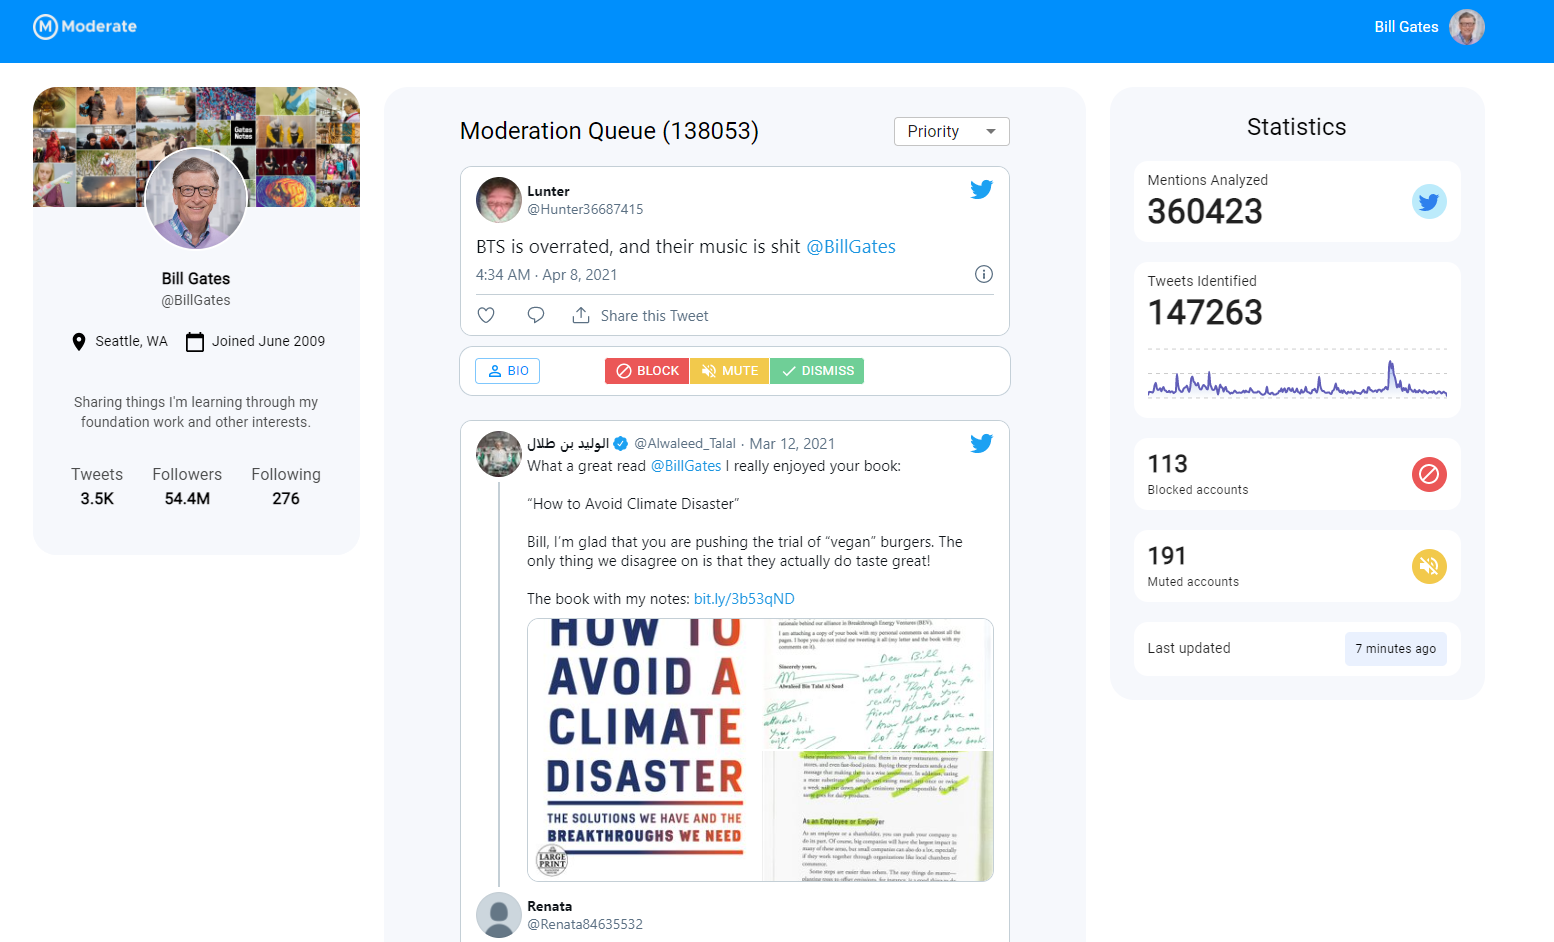Click Alwaleed_Talal's profile avatar
Screen dimensions: 1554x942
point(499,454)
